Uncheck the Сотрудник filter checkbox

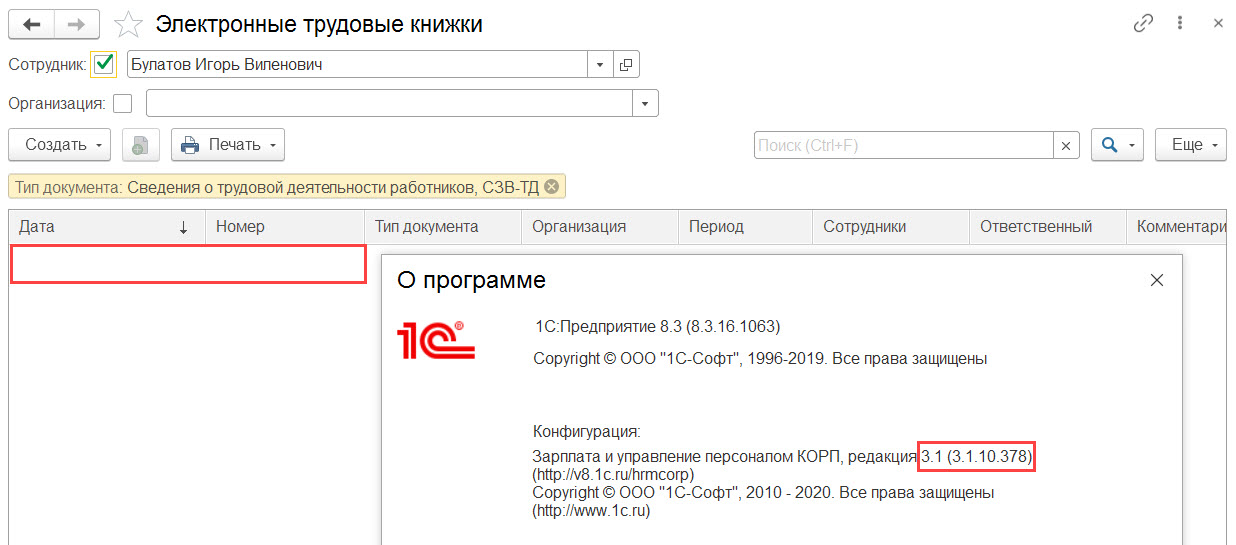(104, 65)
